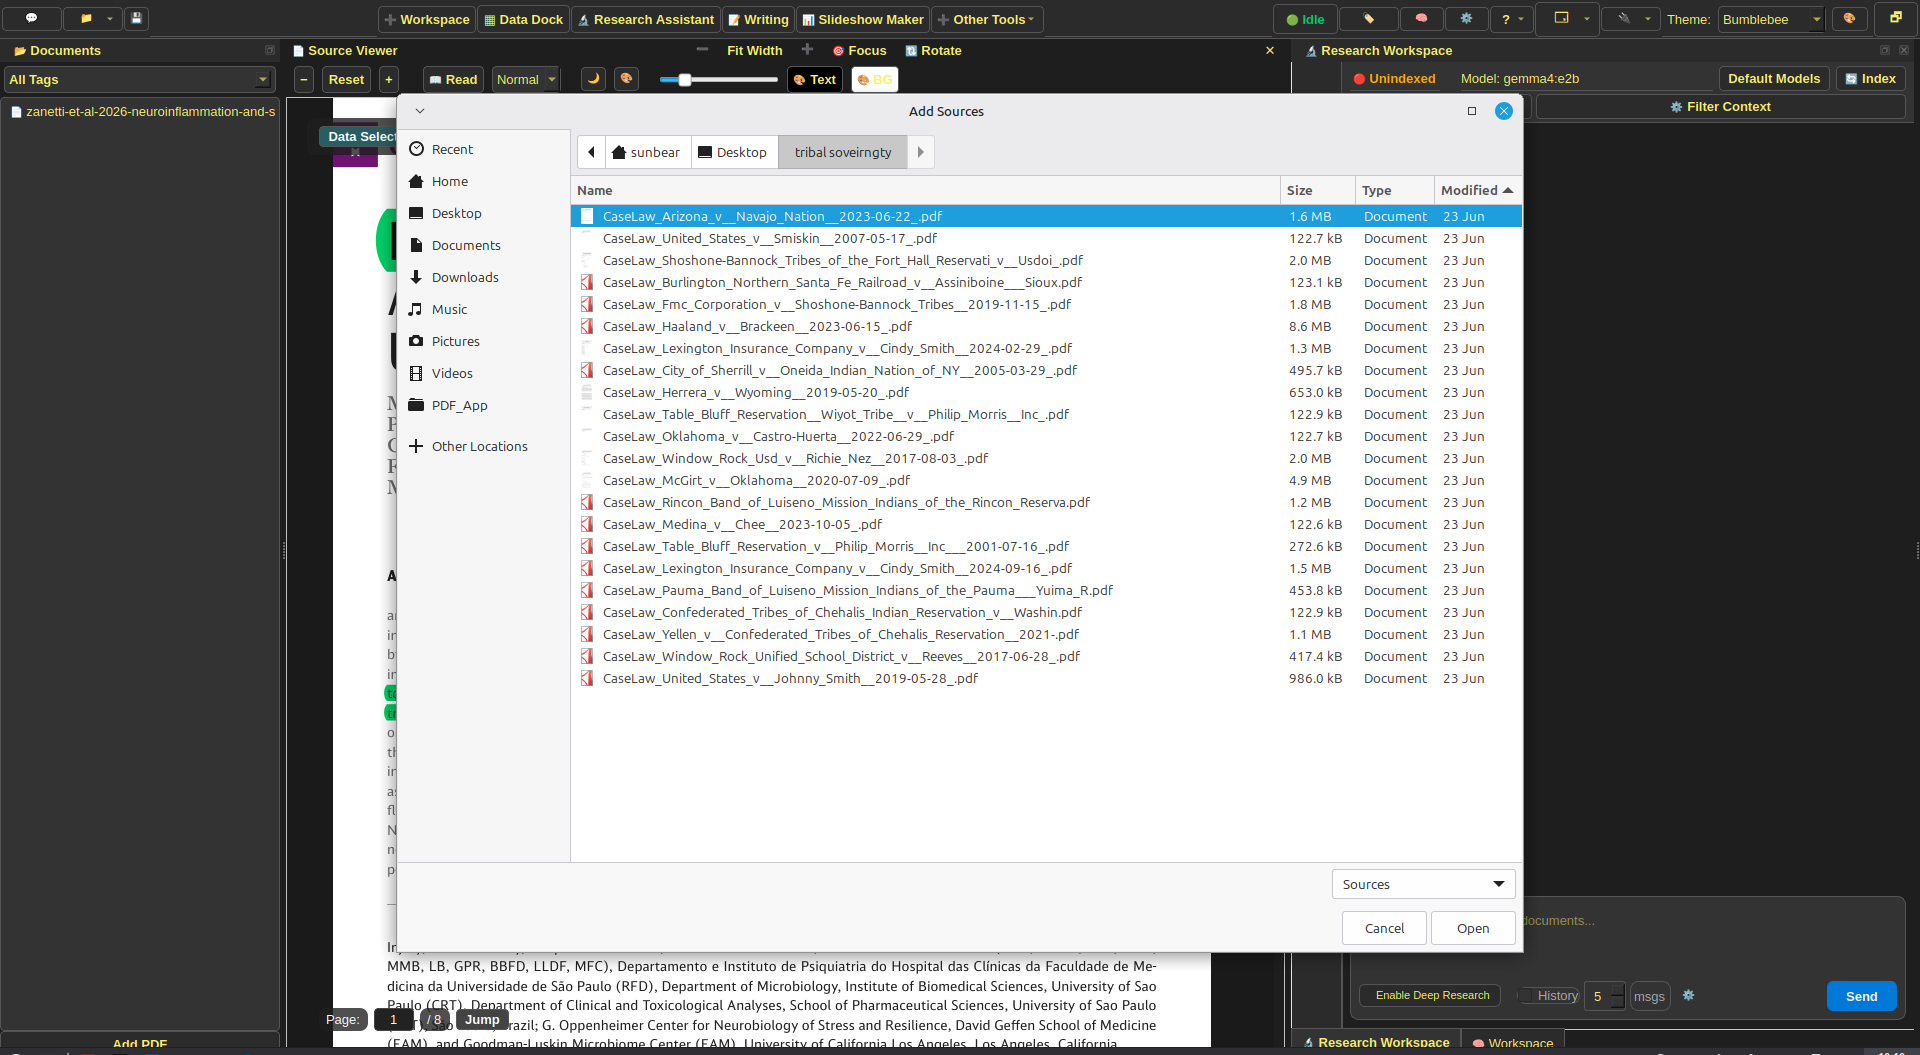Click the Filter Context button
The image size is (1920, 1055).
tap(1720, 107)
